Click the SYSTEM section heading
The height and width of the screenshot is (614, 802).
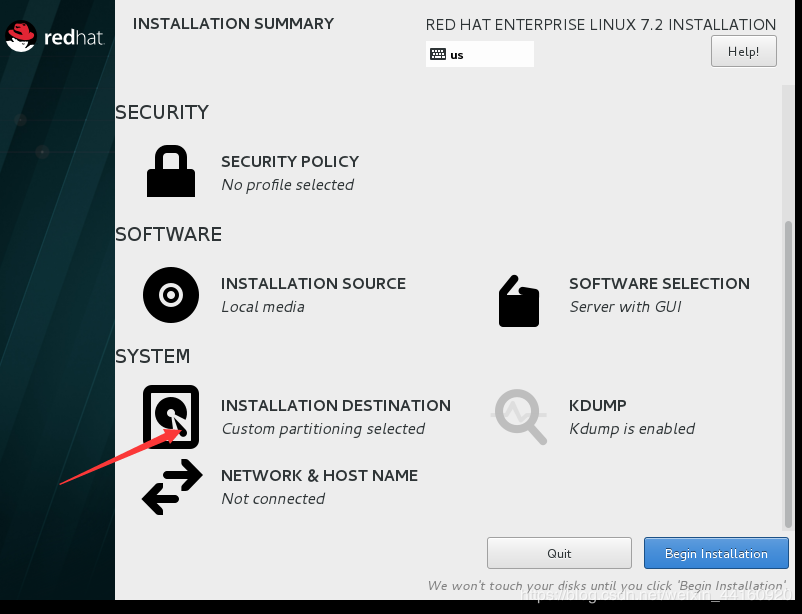pos(152,356)
